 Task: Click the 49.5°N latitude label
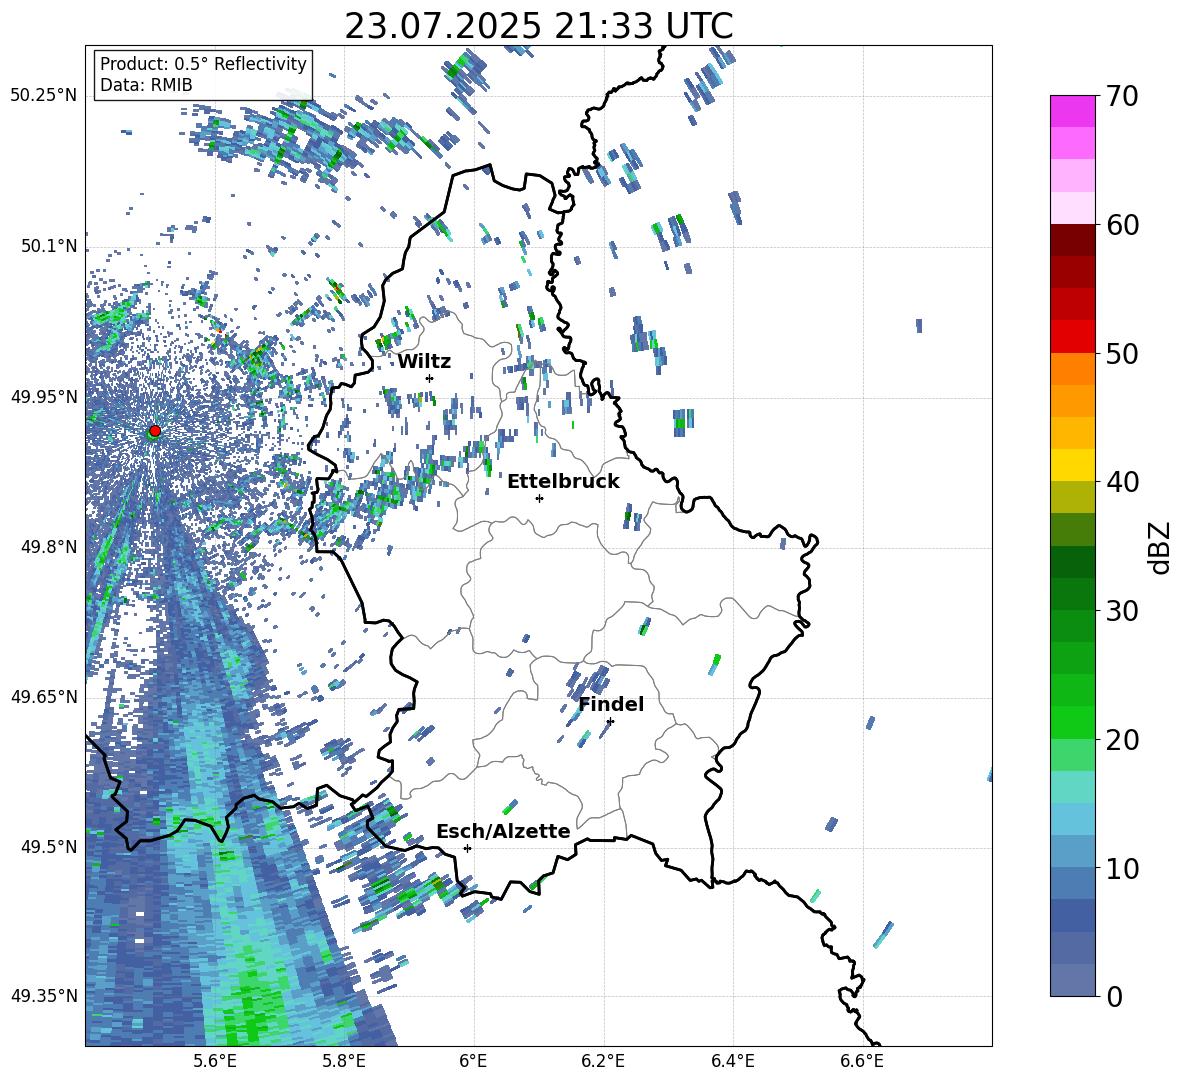(49, 847)
